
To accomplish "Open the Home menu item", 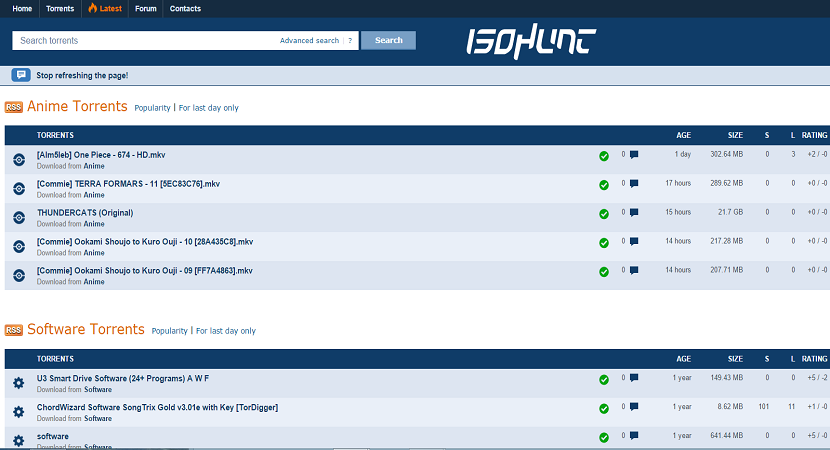I will [22, 8].
